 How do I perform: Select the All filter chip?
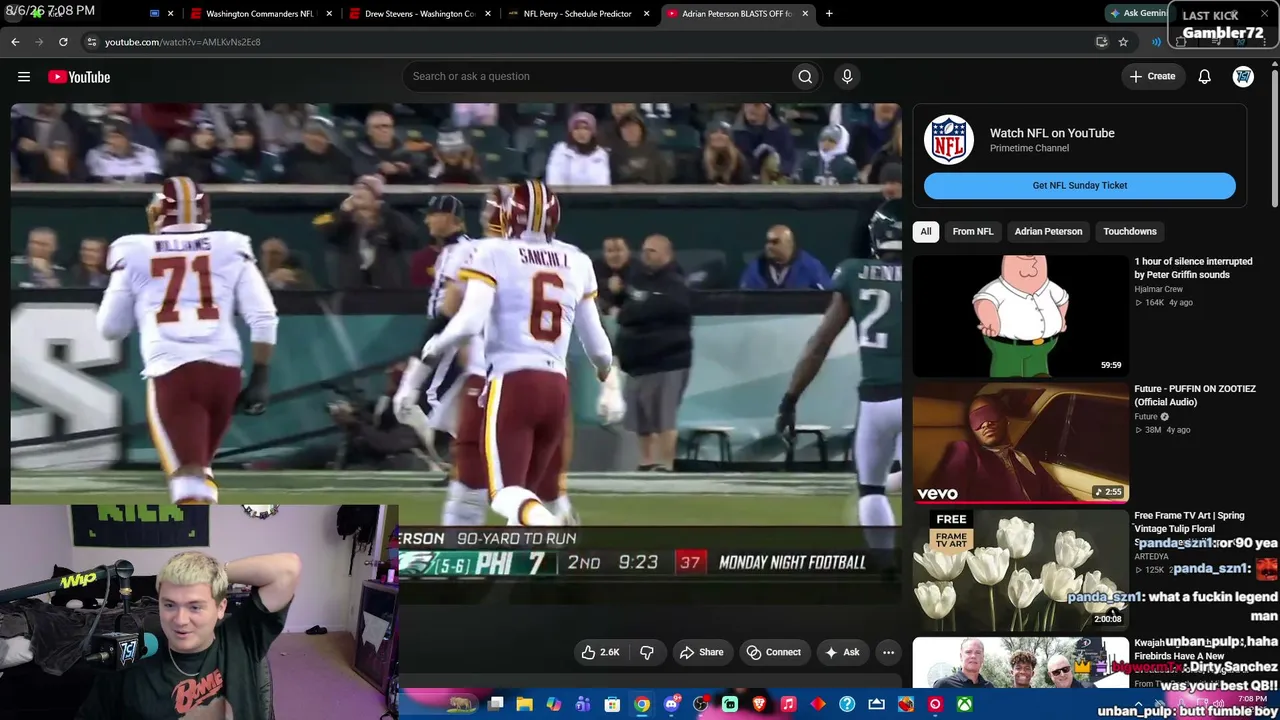click(926, 231)
